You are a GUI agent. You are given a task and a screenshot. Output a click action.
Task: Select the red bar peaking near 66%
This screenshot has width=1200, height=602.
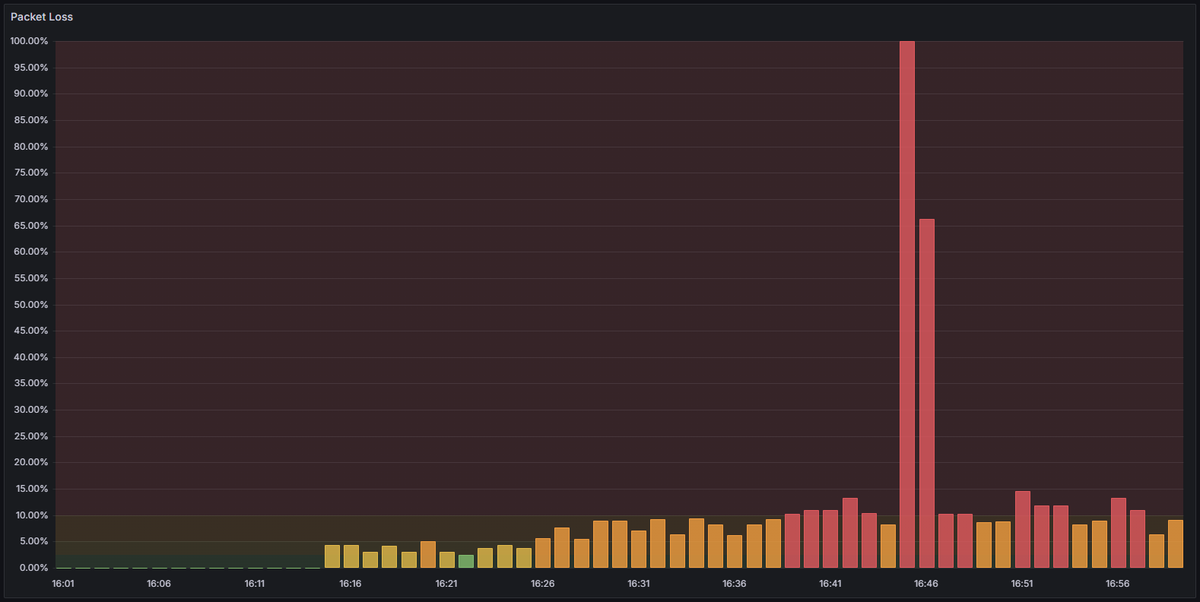pyautogui.click(x=926, y=393)
